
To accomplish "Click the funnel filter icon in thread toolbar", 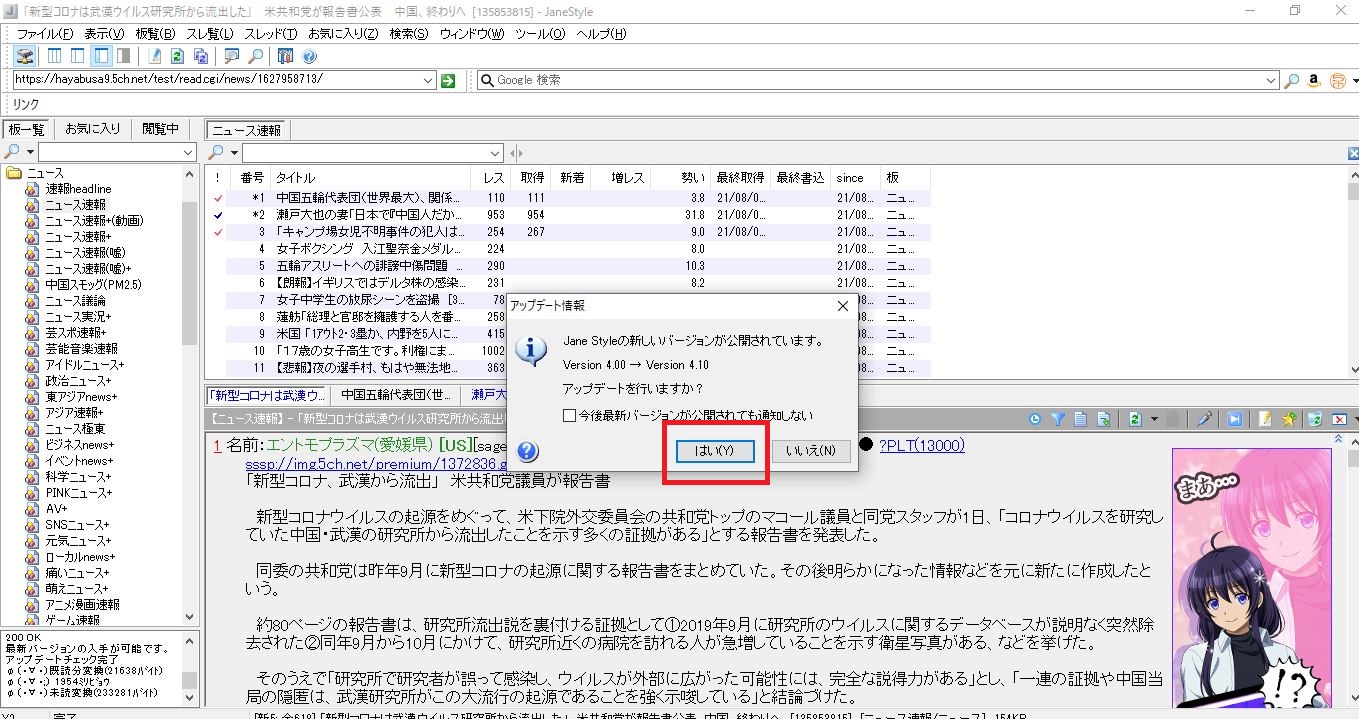I will tap(1057, 419).
